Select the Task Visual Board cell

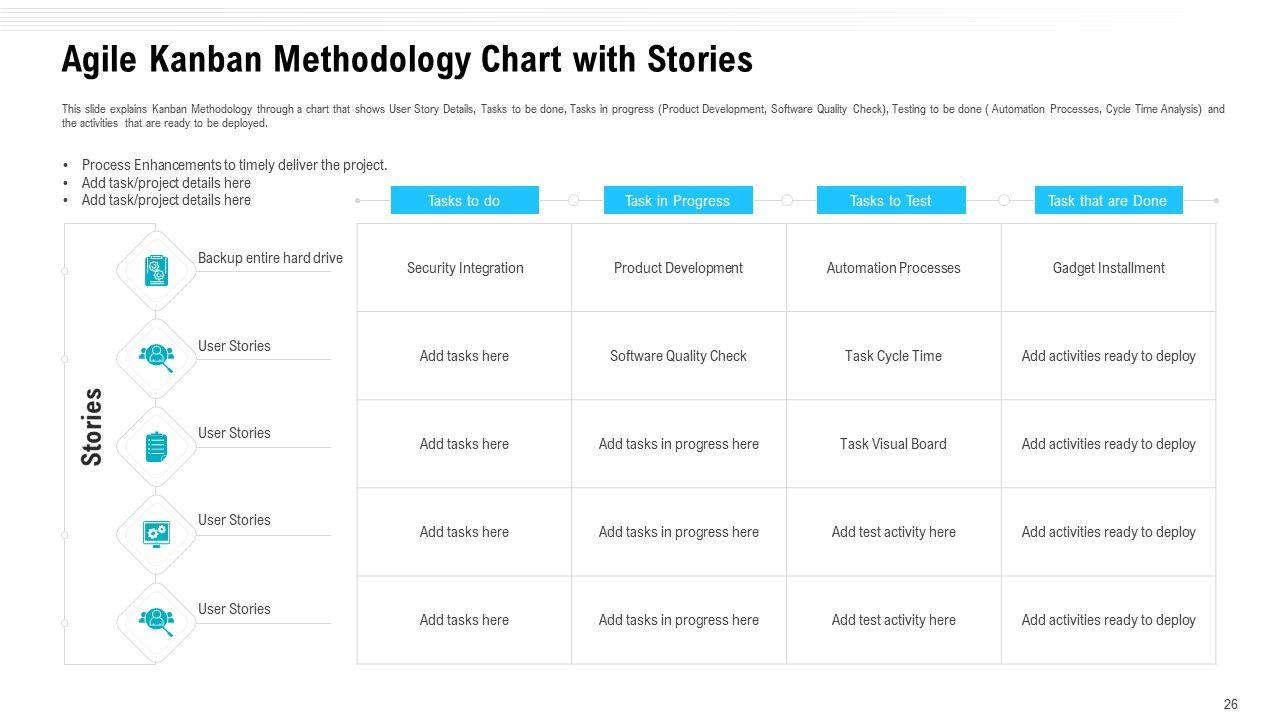tap(893, 444)
